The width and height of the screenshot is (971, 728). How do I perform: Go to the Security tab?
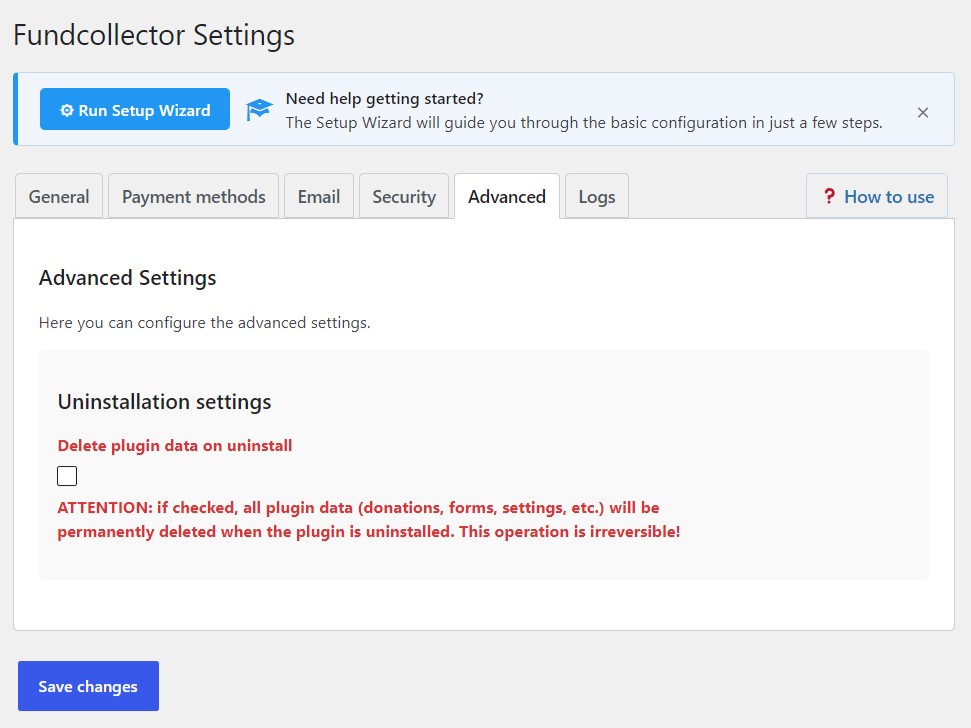[x=404, y=196]
